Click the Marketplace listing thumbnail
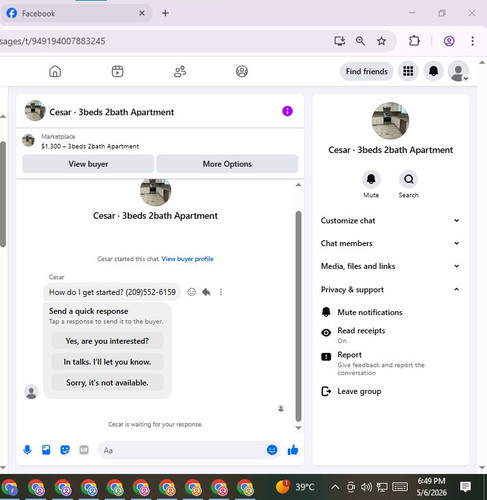This screenshot has height=500, width=487. tap(28, 140)
